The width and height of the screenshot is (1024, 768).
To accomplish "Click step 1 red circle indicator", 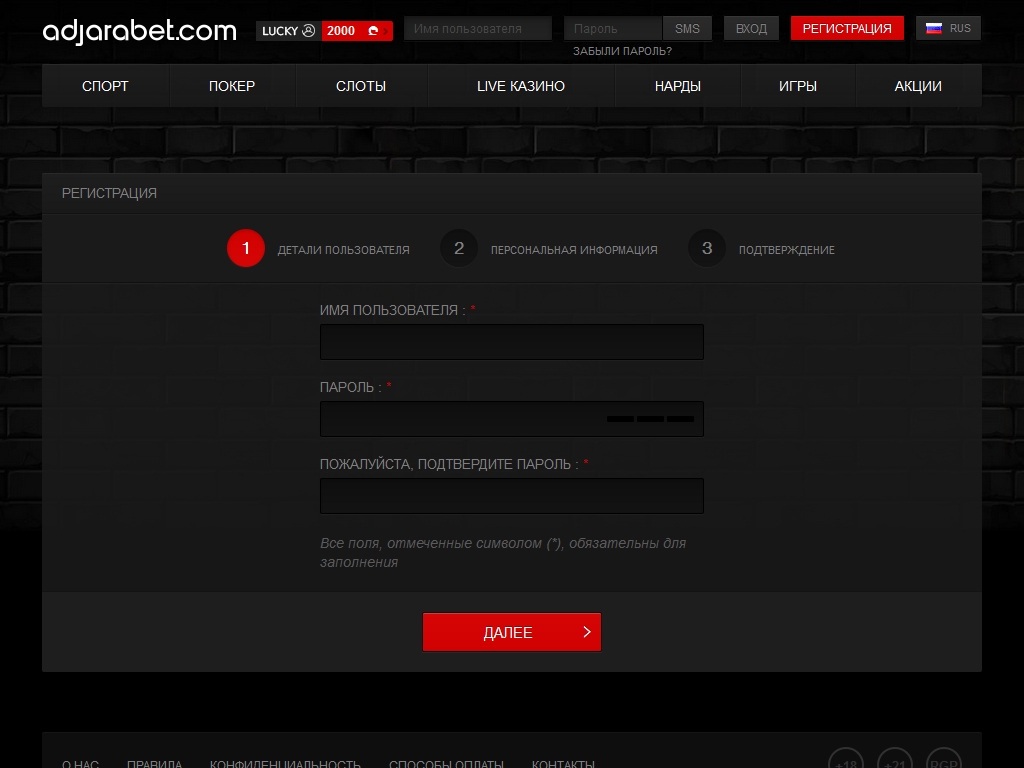I will click(246, 249).
